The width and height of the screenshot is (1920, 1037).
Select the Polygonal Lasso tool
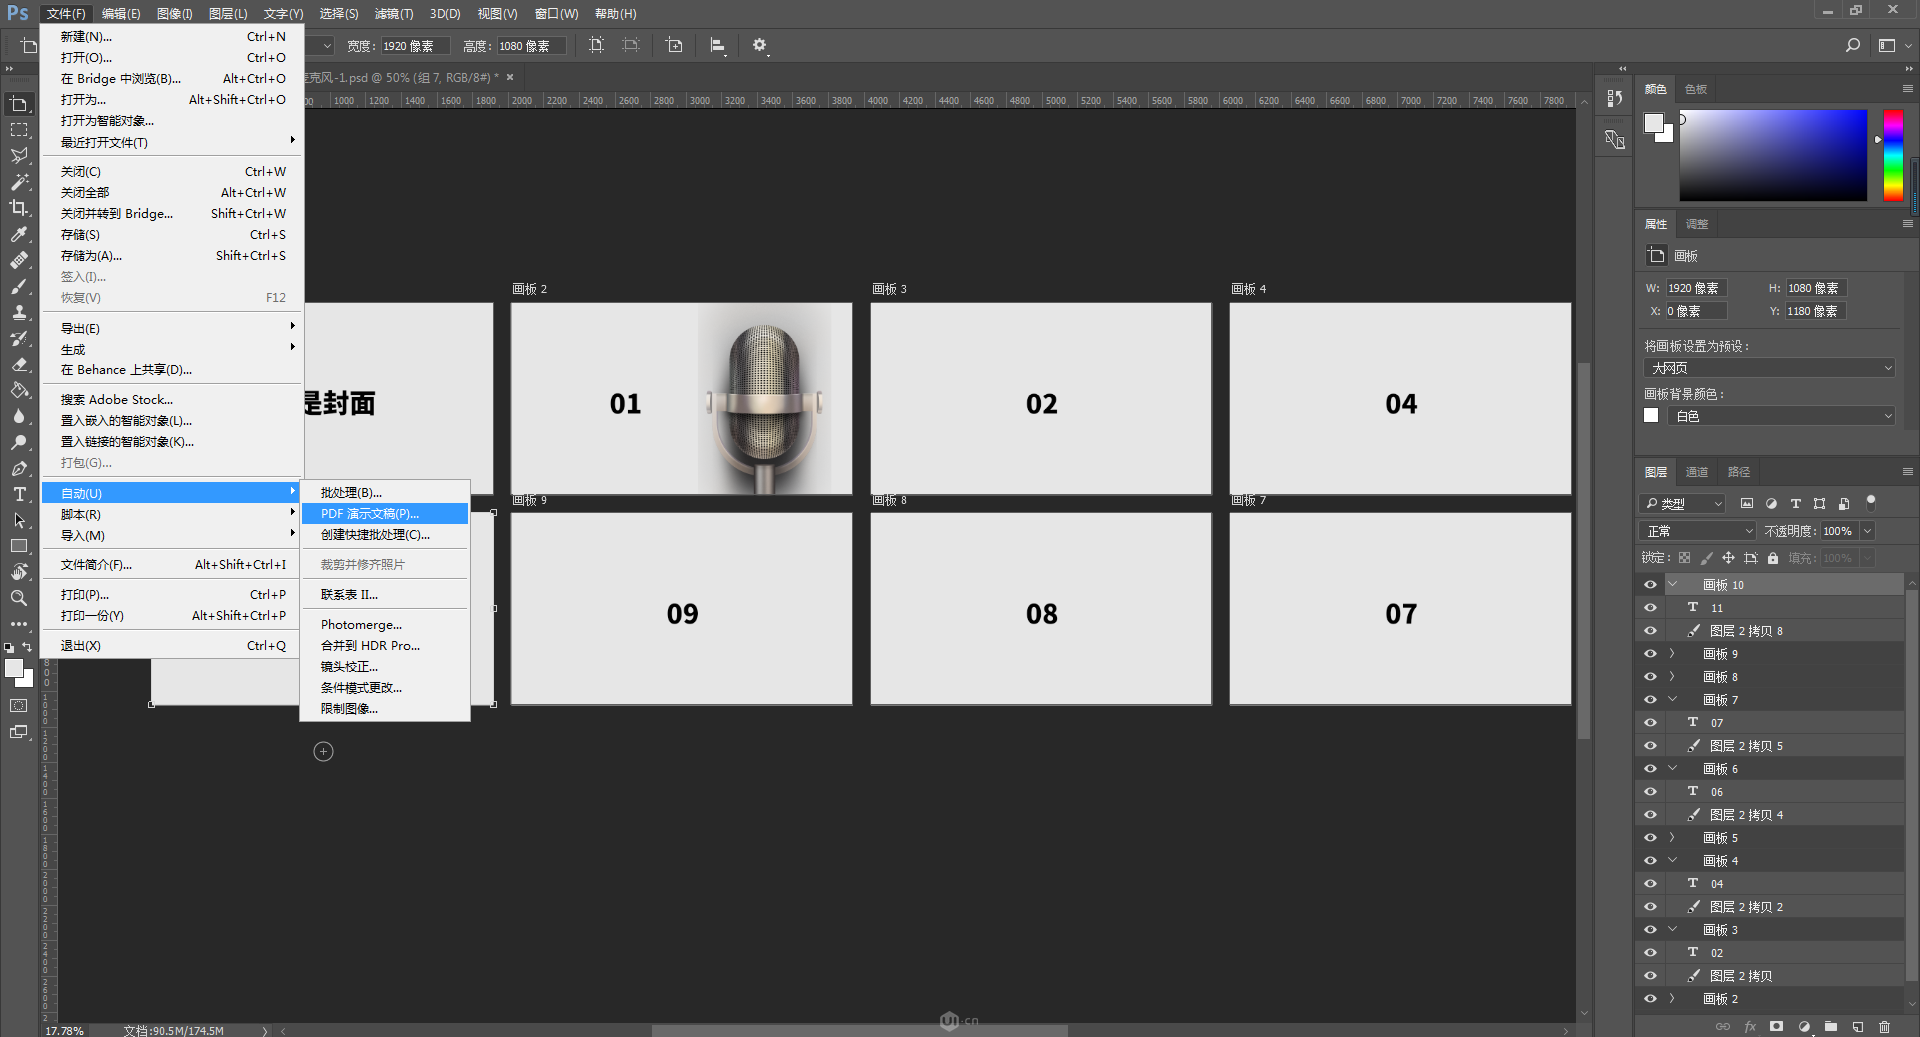[x=19, y=156]
